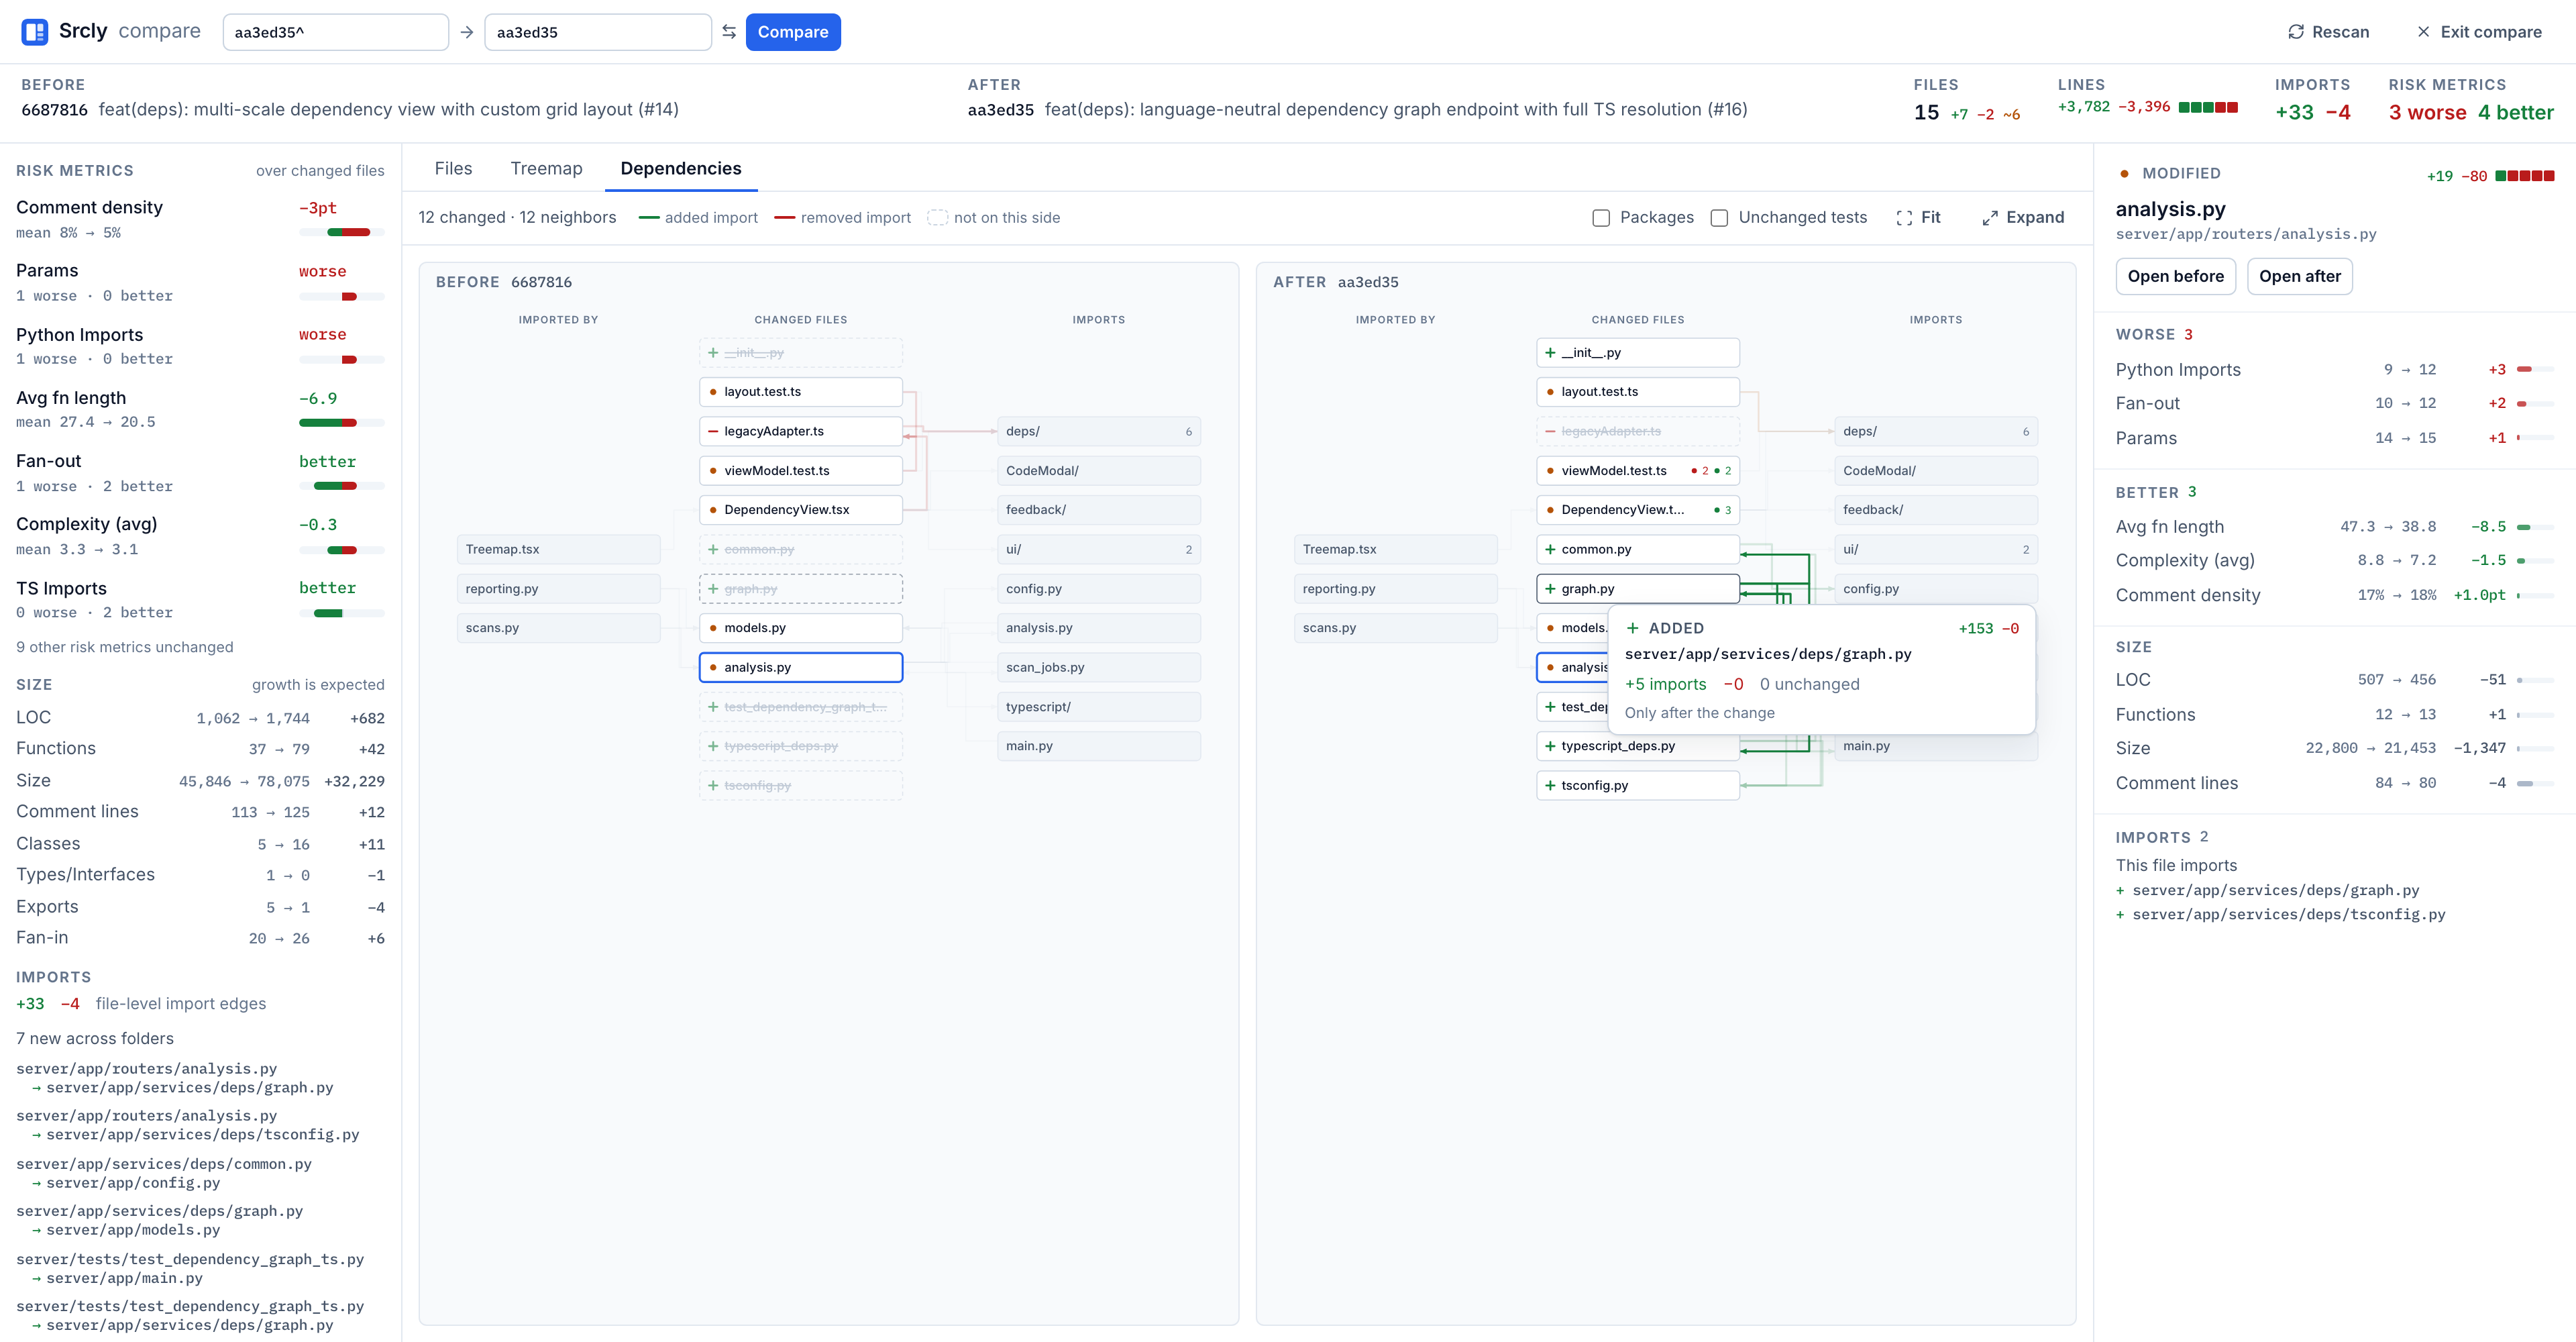The width and height of the screenshot is (2576, 1342).
Task: Click the blue Compare button
Action: [792, 32]
